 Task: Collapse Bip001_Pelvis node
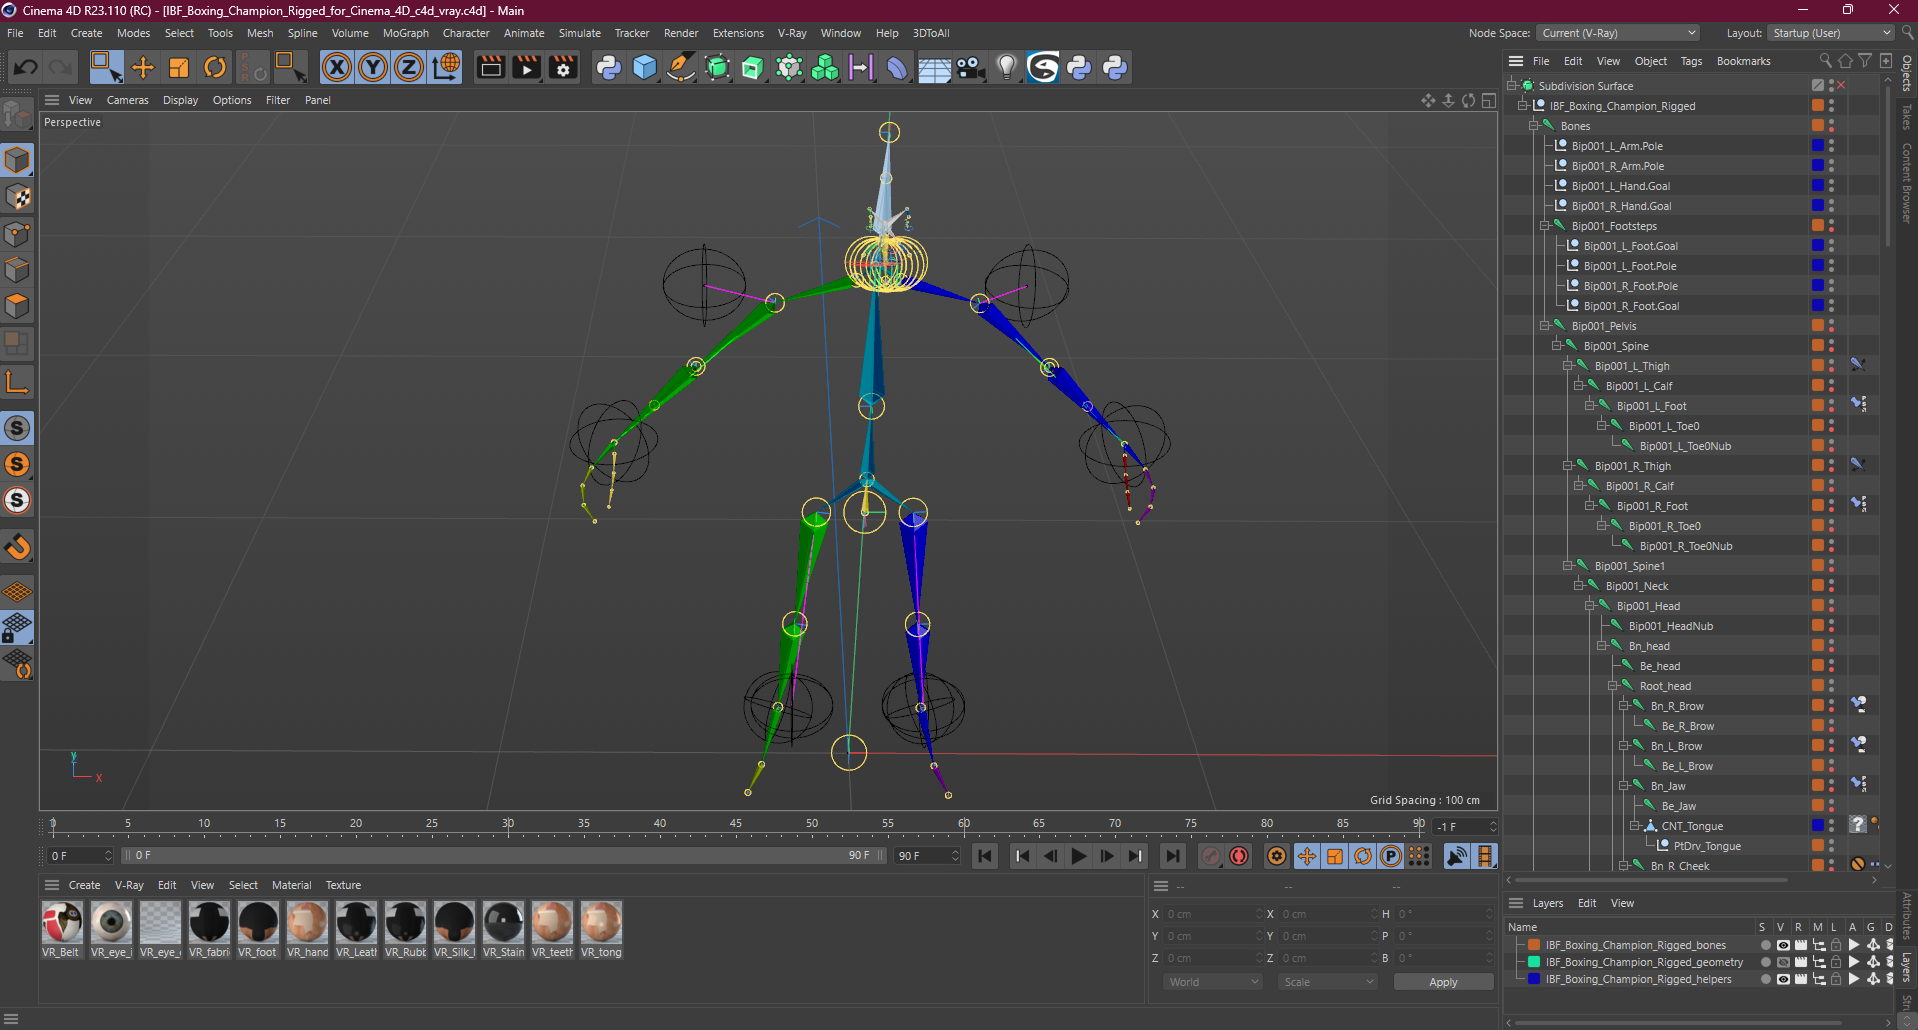click(x=1545, y=326)
